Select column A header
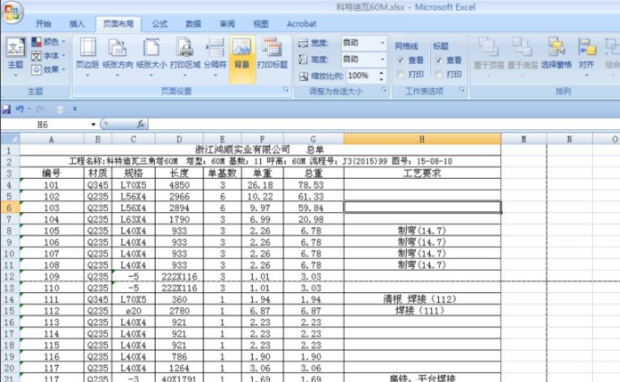 pyautogui.click(x=51, y=139)
